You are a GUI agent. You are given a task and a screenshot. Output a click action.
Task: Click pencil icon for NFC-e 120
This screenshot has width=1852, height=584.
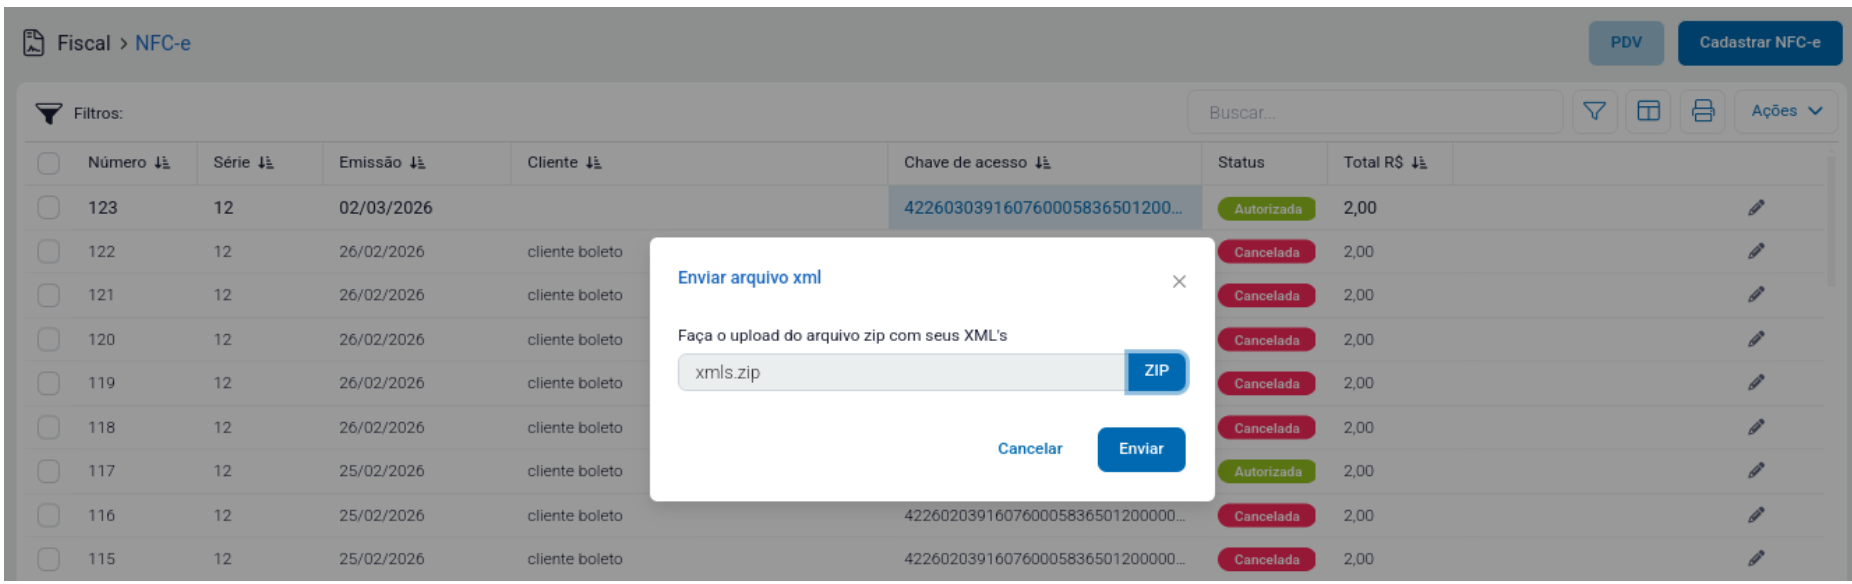pos(1756,340)
